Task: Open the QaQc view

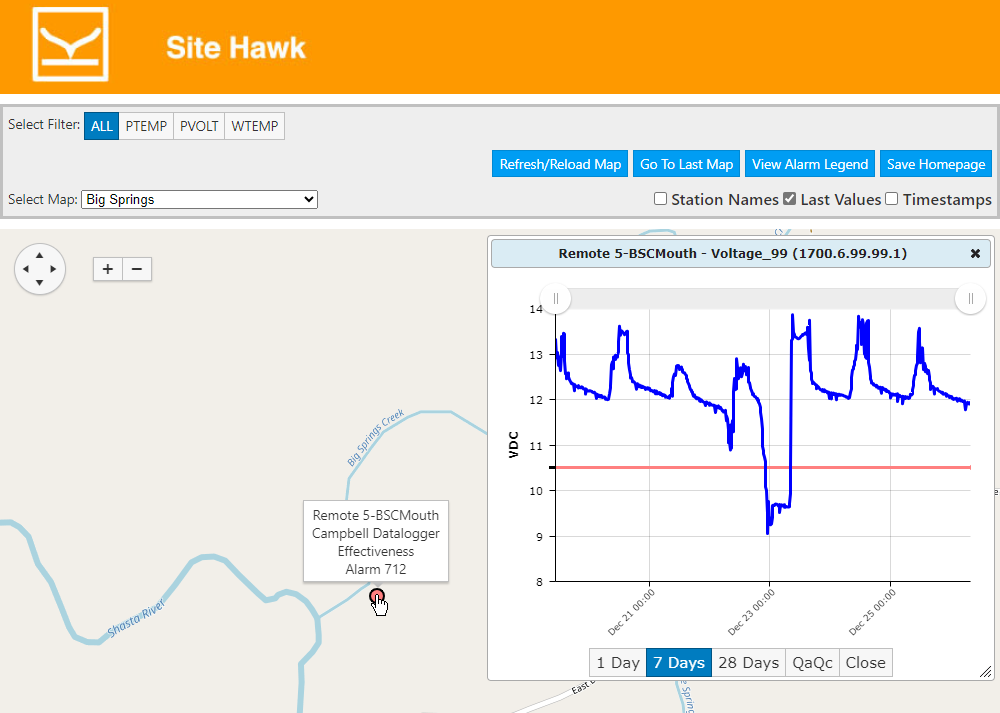Action: [x=812, y=663]
